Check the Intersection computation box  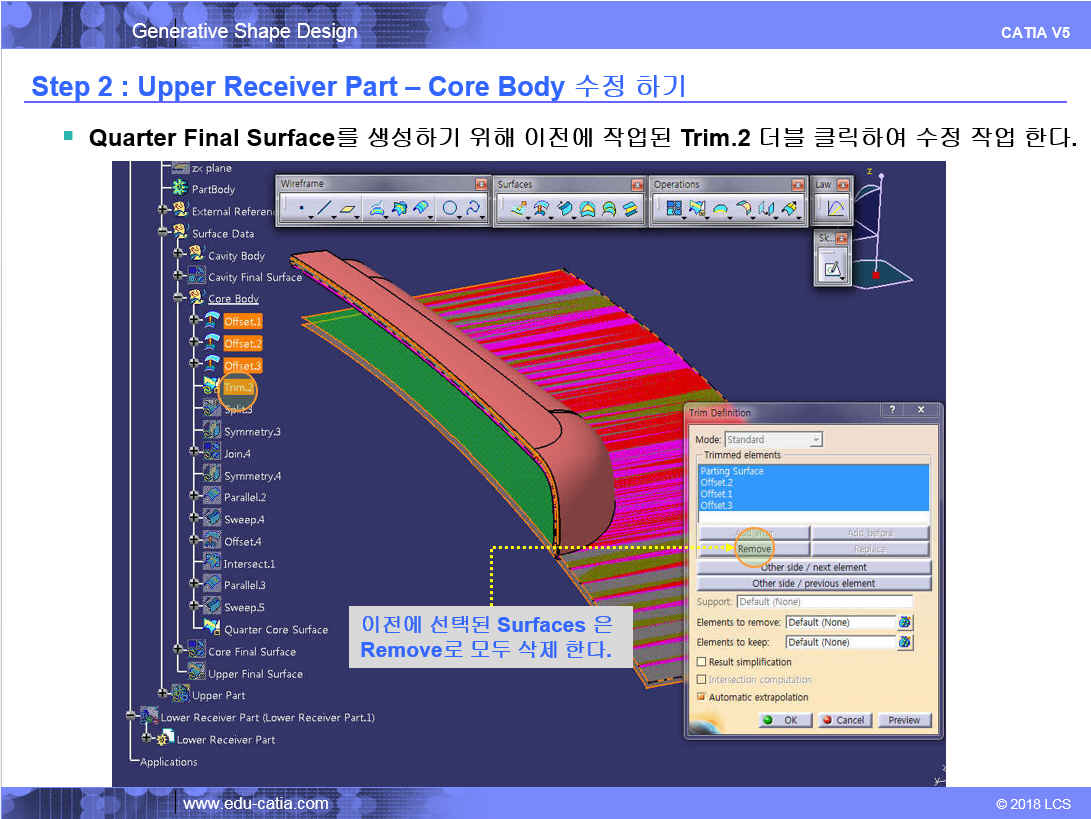(x=702, y=680)
